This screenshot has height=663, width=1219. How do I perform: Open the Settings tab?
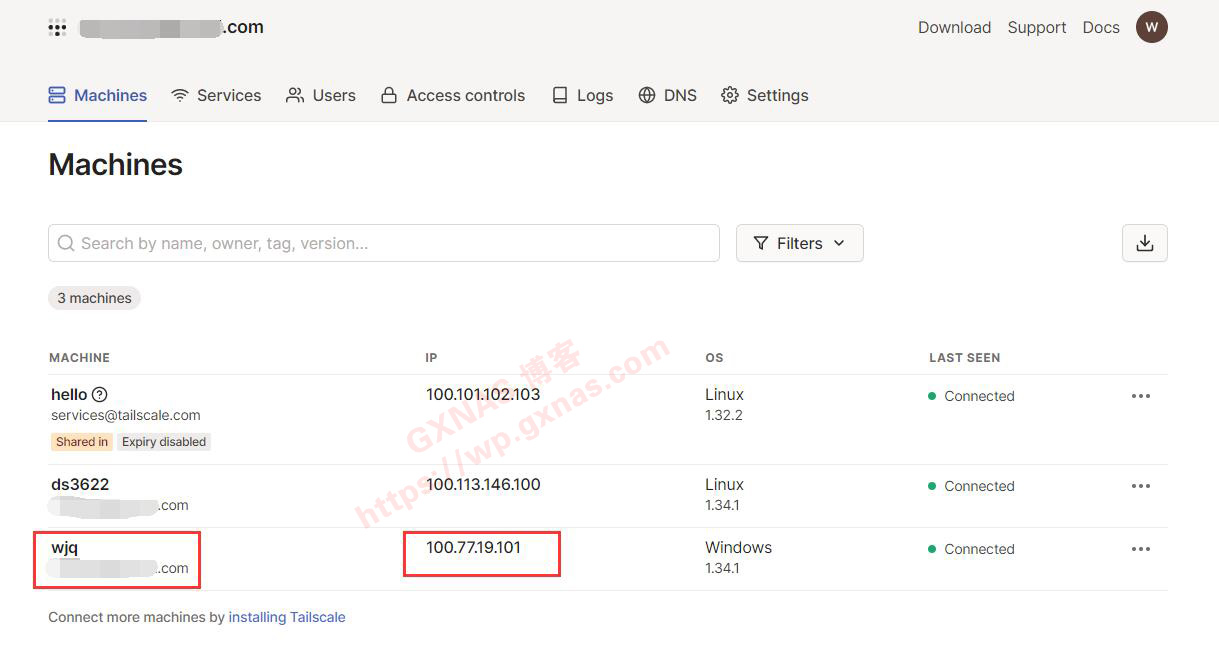click(765, 95)
